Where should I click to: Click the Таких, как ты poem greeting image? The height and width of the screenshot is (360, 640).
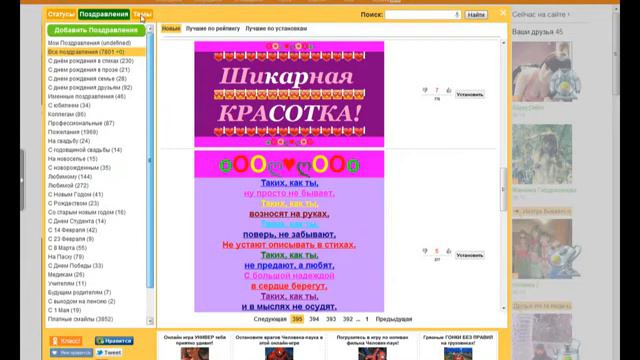click(x=289, y=231)
